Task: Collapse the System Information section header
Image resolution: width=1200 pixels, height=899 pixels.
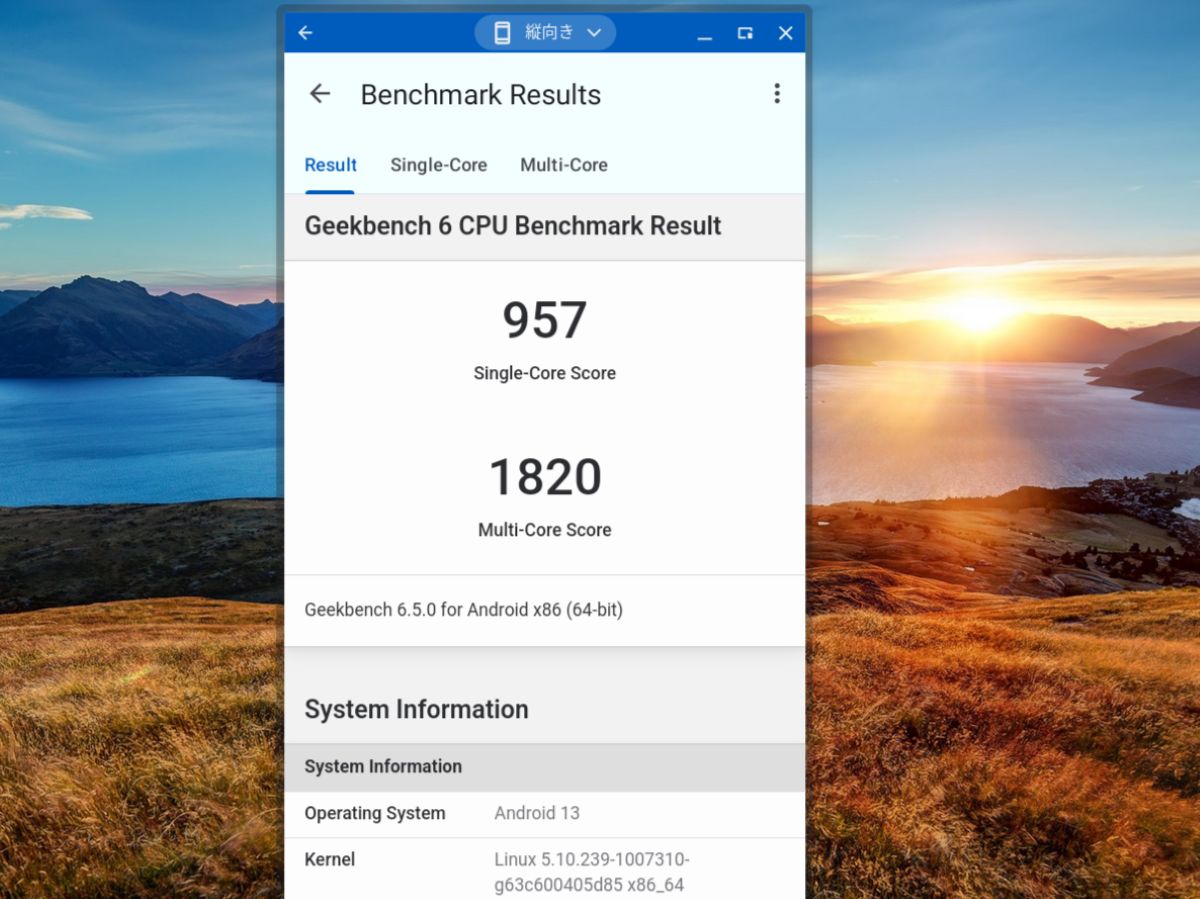Action: click(x=417, y=709)
